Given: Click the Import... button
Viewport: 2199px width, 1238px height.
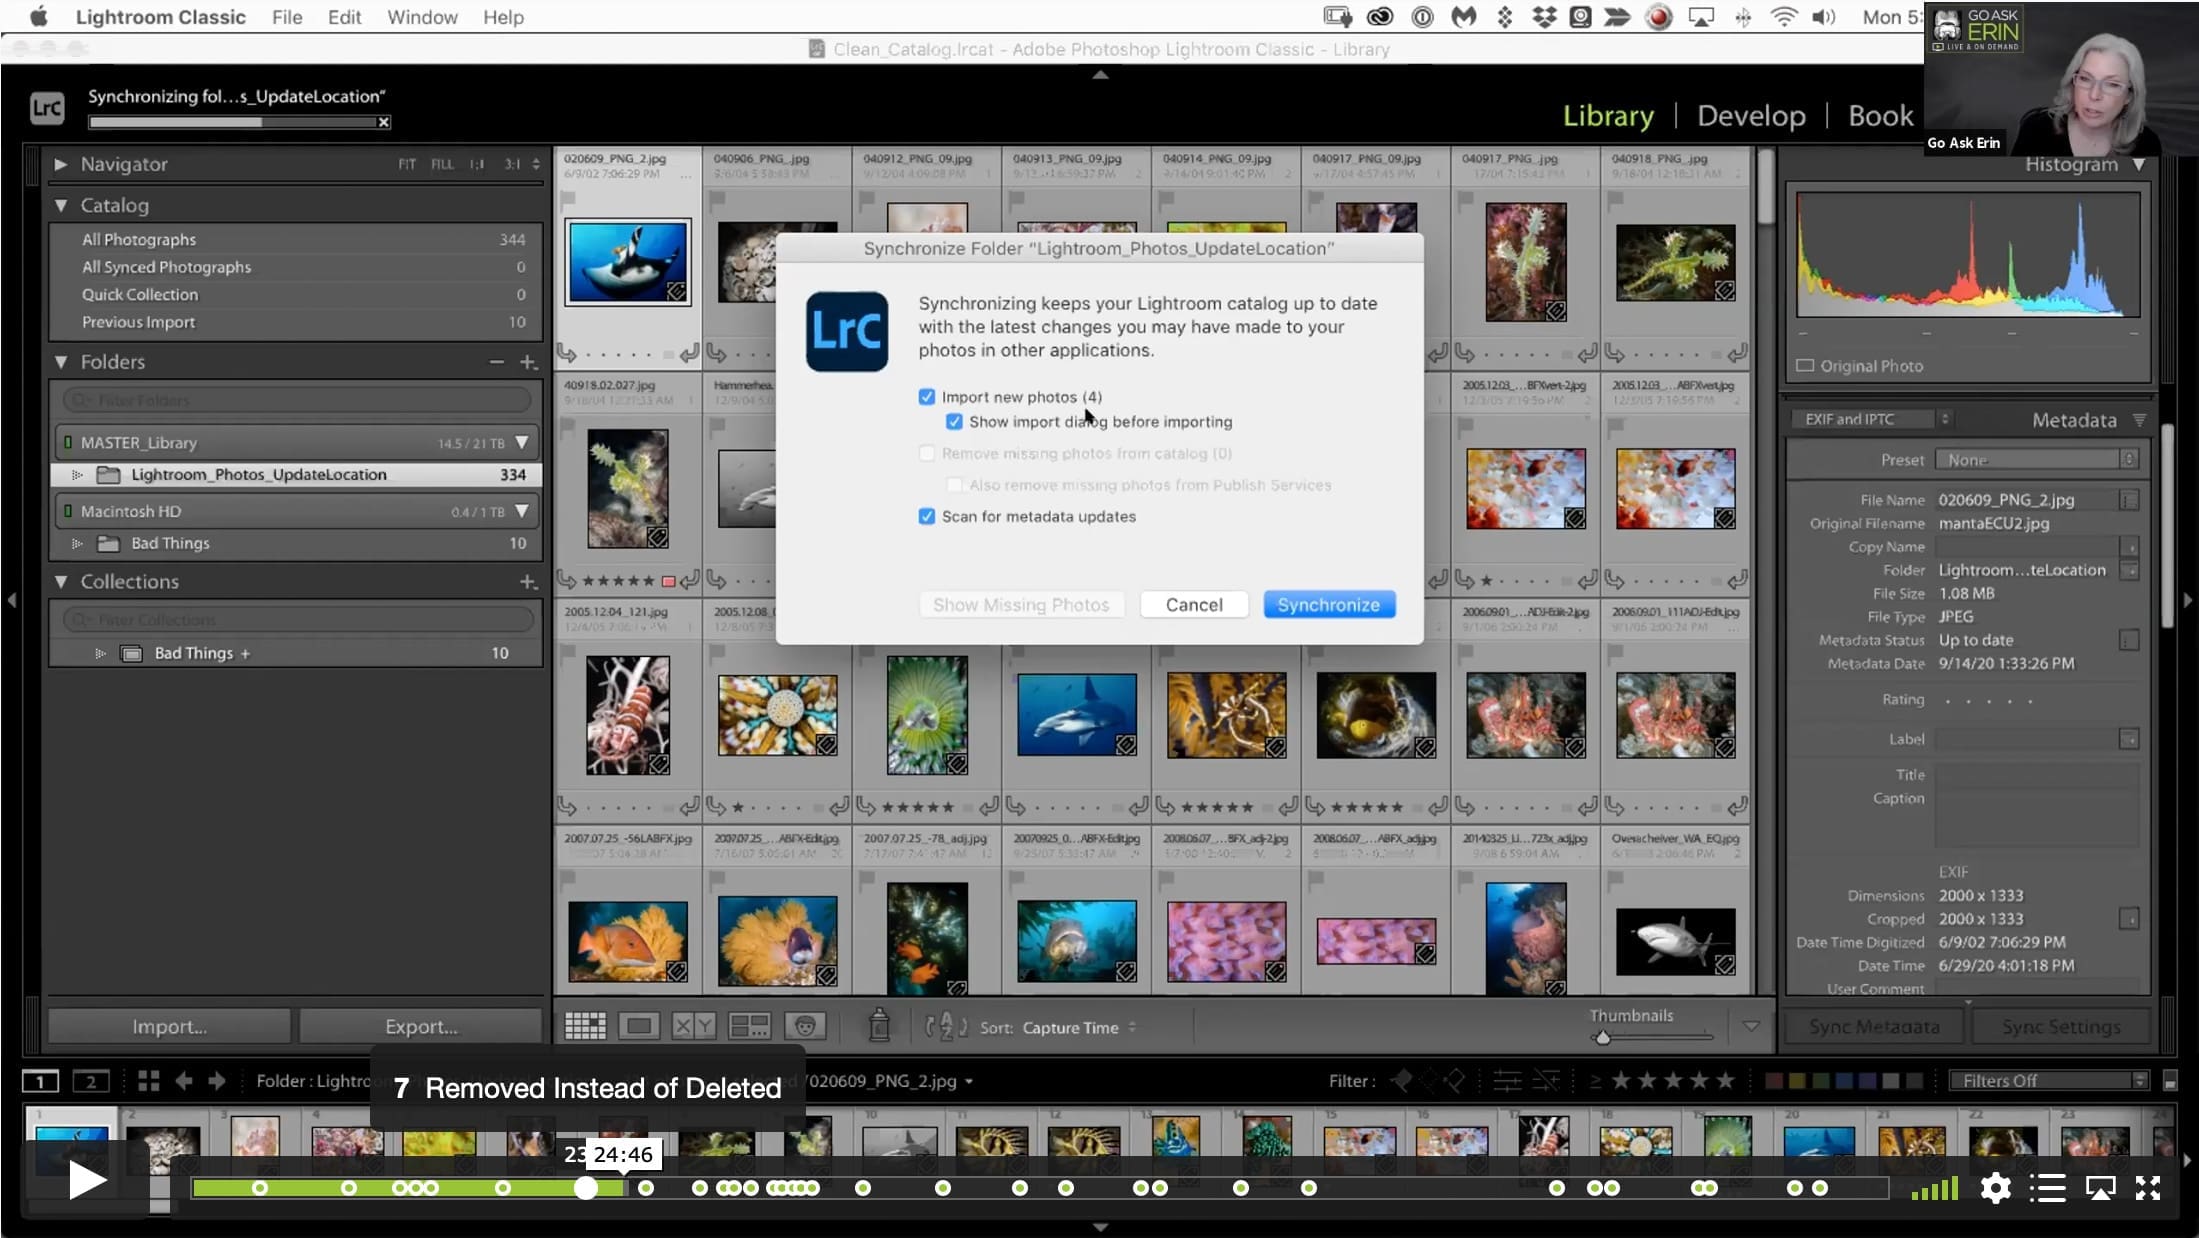Looking at the screenshot, I should (x=169, y=1027).
